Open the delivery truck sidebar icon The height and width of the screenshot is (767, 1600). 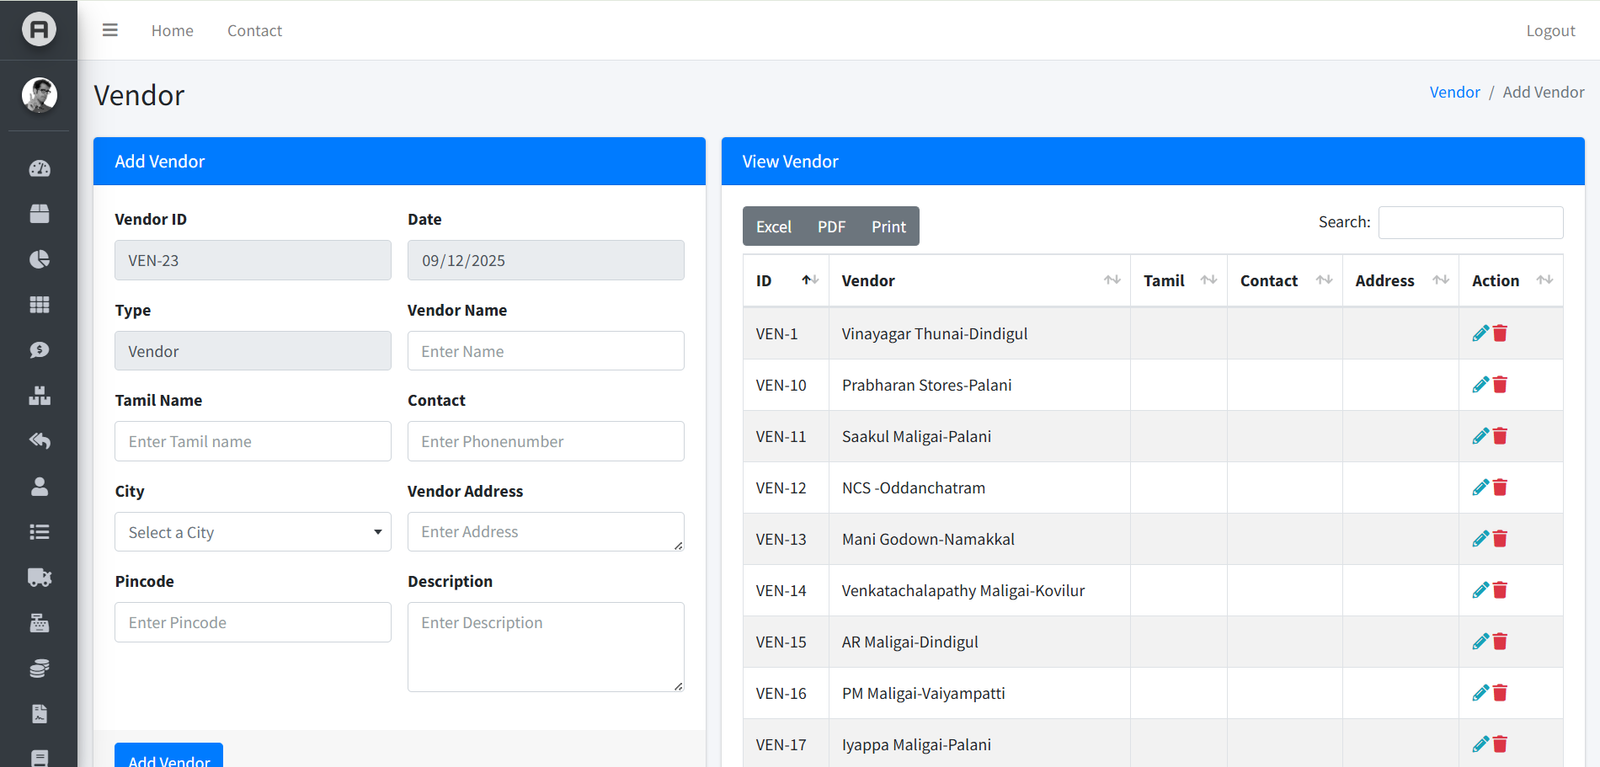pyautogui.click(x=39, y=577)
